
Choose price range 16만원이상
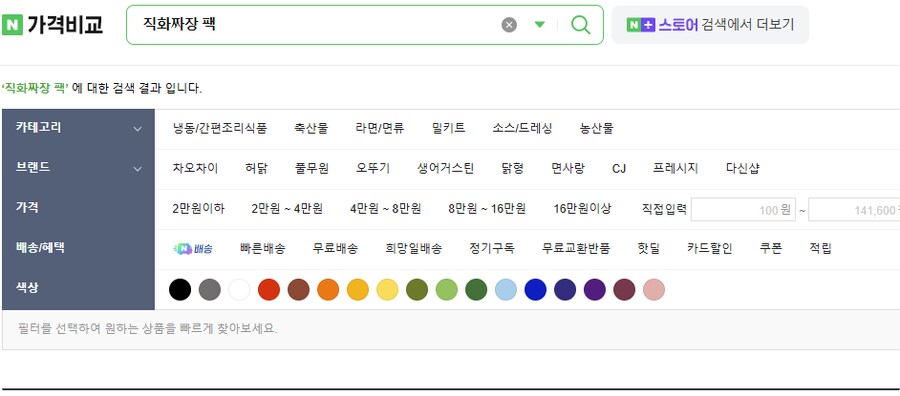pyautogui.click(x=582, y=209)
